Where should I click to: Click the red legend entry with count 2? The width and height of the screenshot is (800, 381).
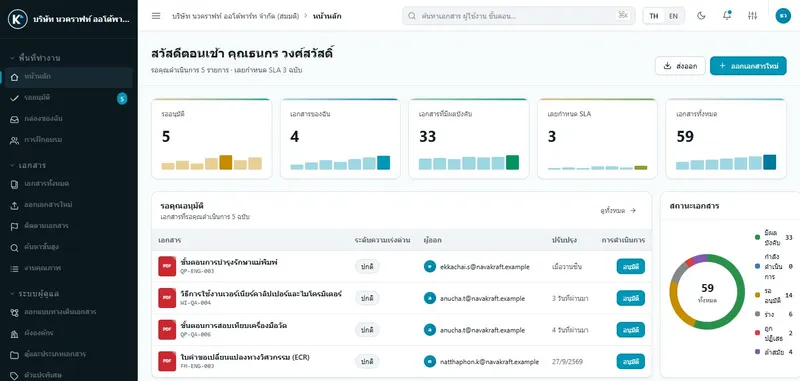click(x=773, y=333)
